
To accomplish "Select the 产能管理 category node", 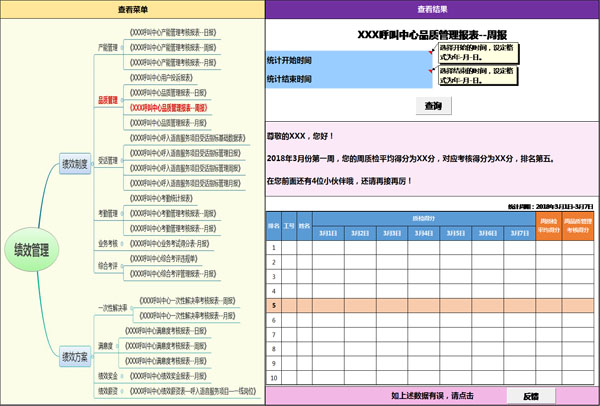I will [x=108, y=47].
